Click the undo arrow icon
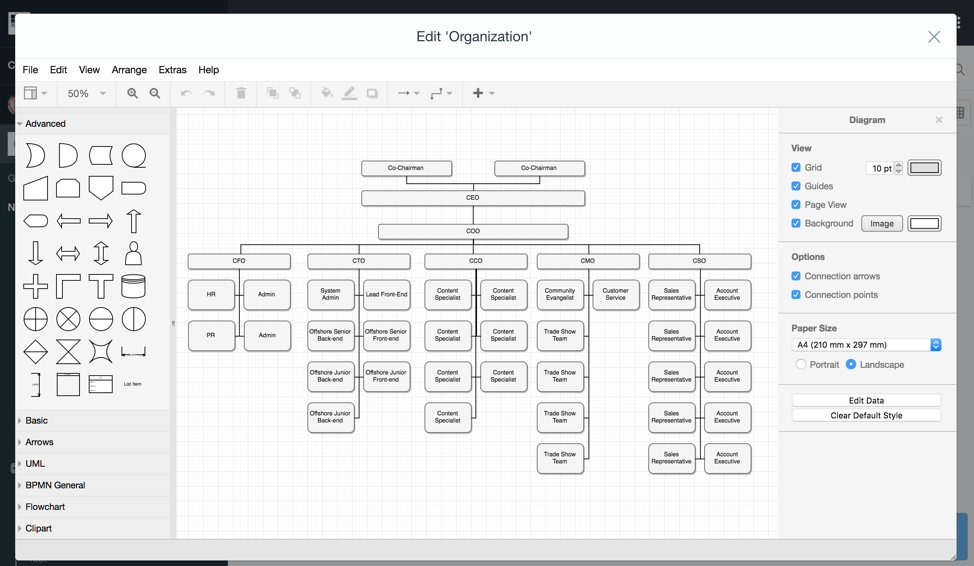The image size is (974, 566). tap(186, 93)
